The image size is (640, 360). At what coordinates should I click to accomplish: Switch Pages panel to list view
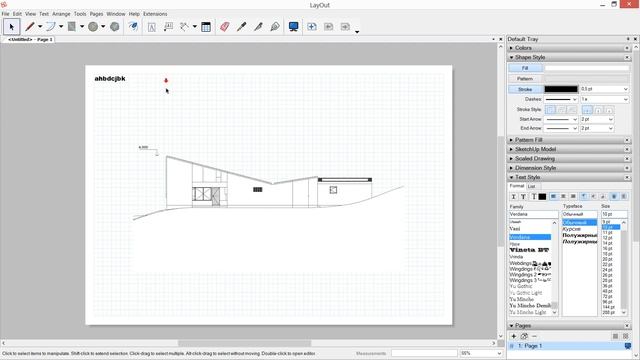coord(615,336)
